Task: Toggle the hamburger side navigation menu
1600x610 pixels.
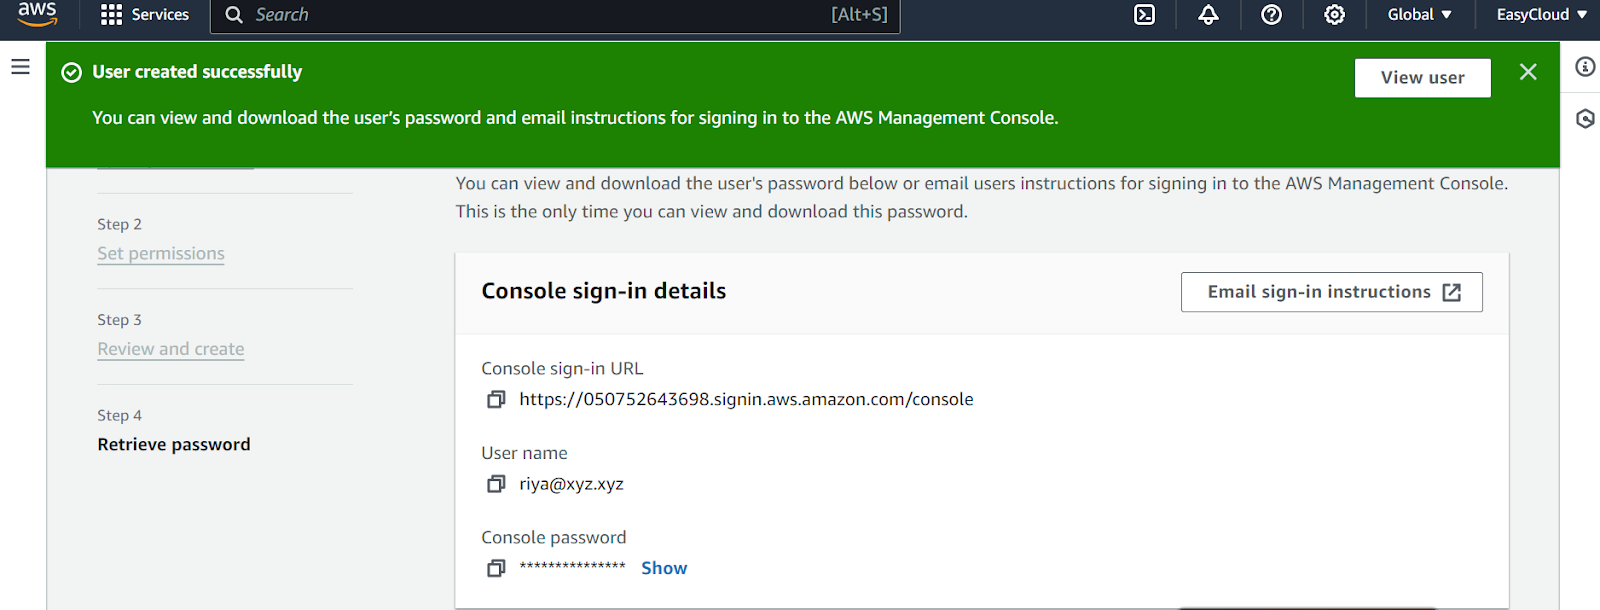Action: pos(20,67)
